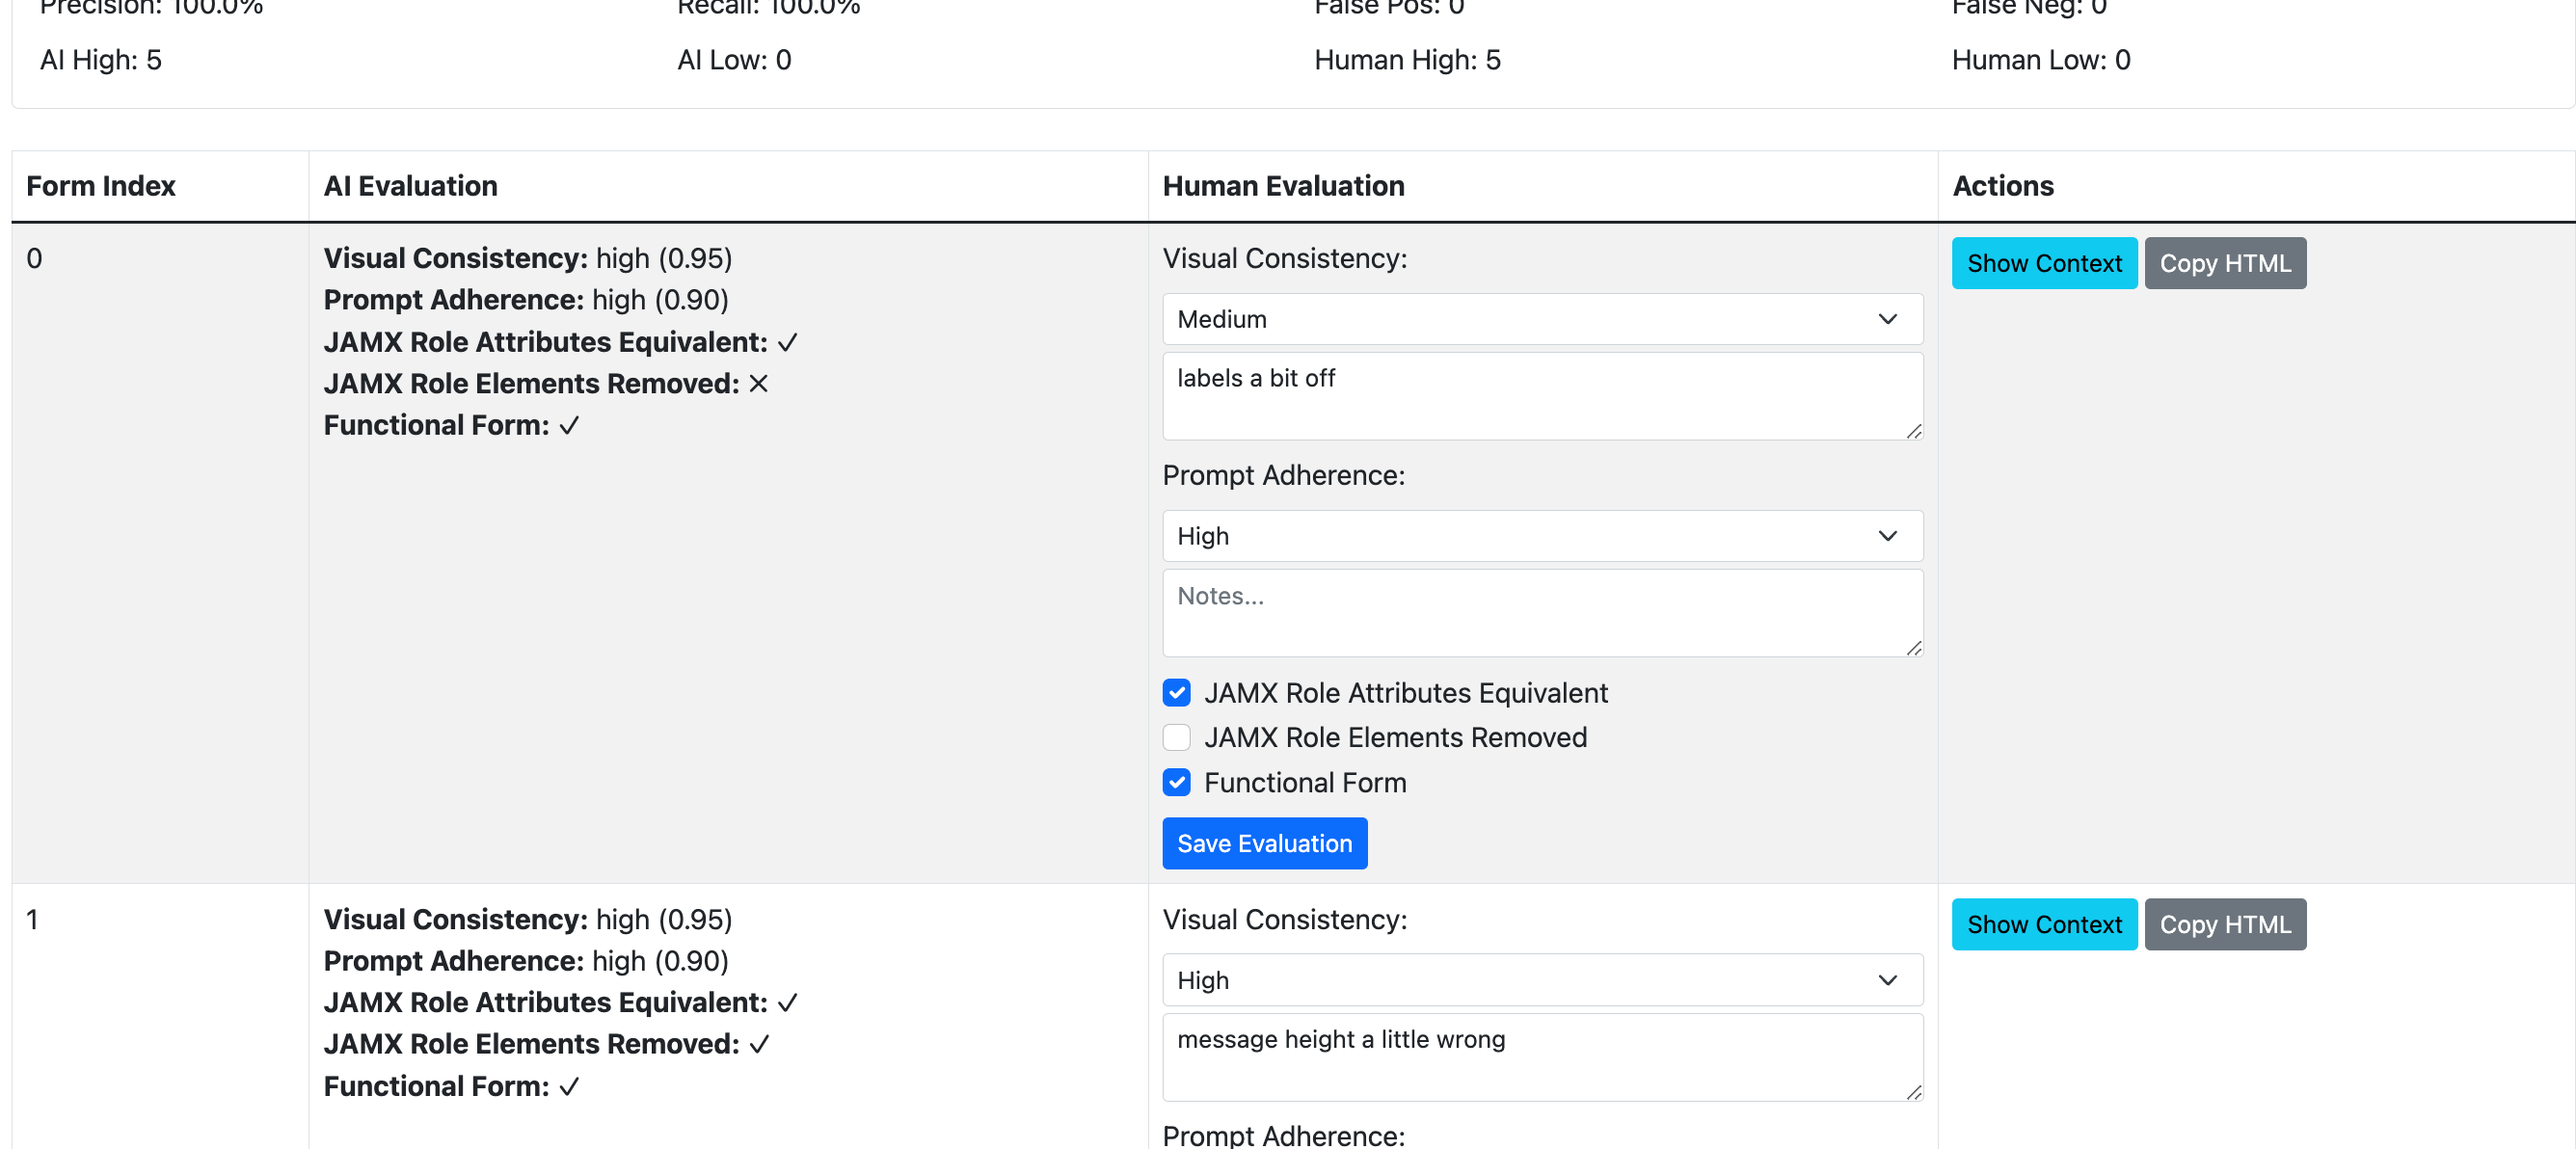Click Show Context for form 1
Viewport: 2576px width, 1149px height.
tap(2044, 924)
